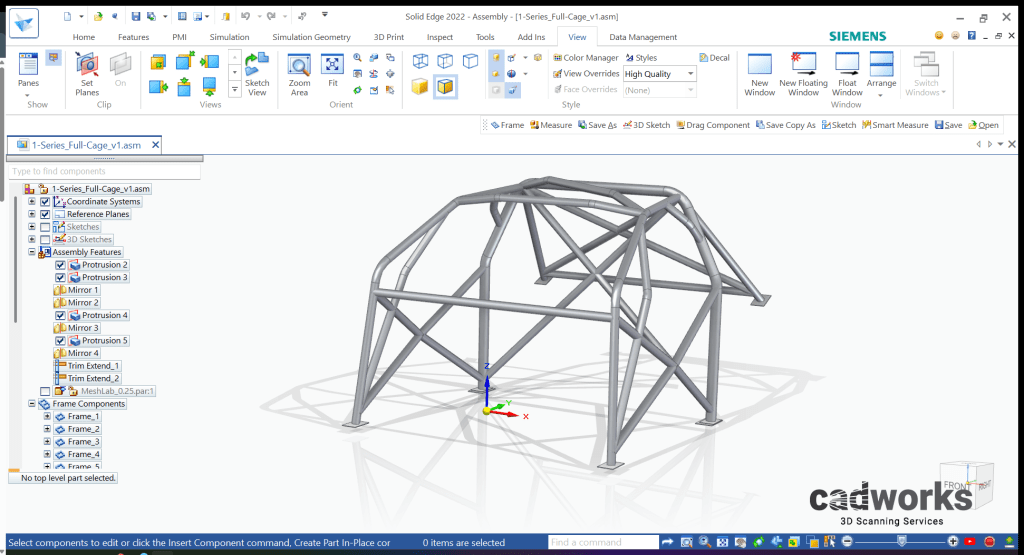1024x555 pixels.
Task: Switch to the Simulation ribbon tab
Action: coord(229,37)
